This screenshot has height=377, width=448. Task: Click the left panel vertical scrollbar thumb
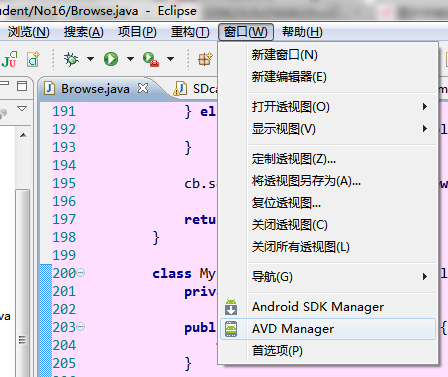22,283
